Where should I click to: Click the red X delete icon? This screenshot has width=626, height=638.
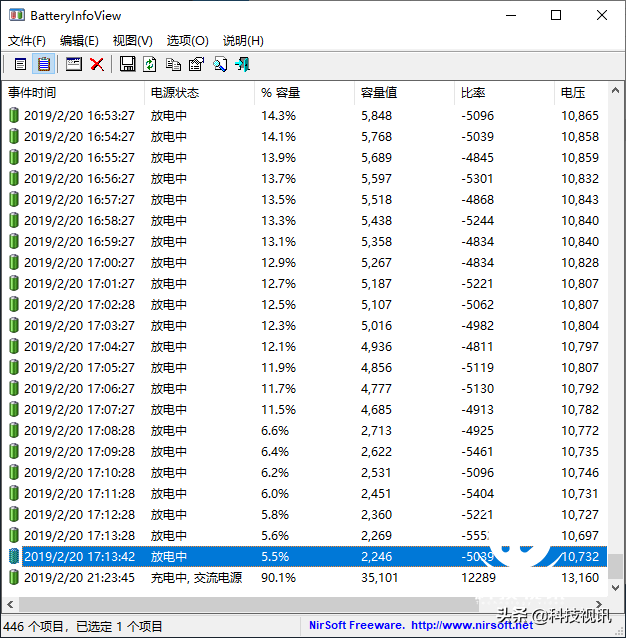[x=97, y=64]
